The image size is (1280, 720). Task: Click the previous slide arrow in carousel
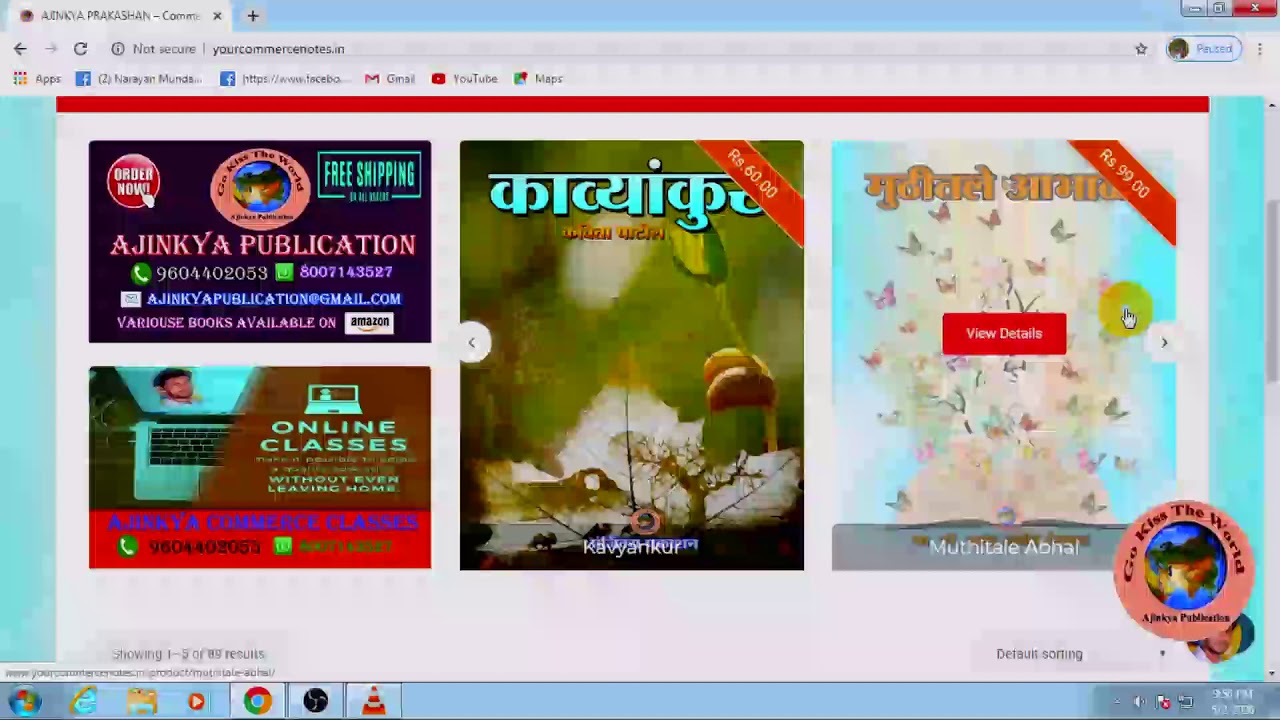[472, 342]
